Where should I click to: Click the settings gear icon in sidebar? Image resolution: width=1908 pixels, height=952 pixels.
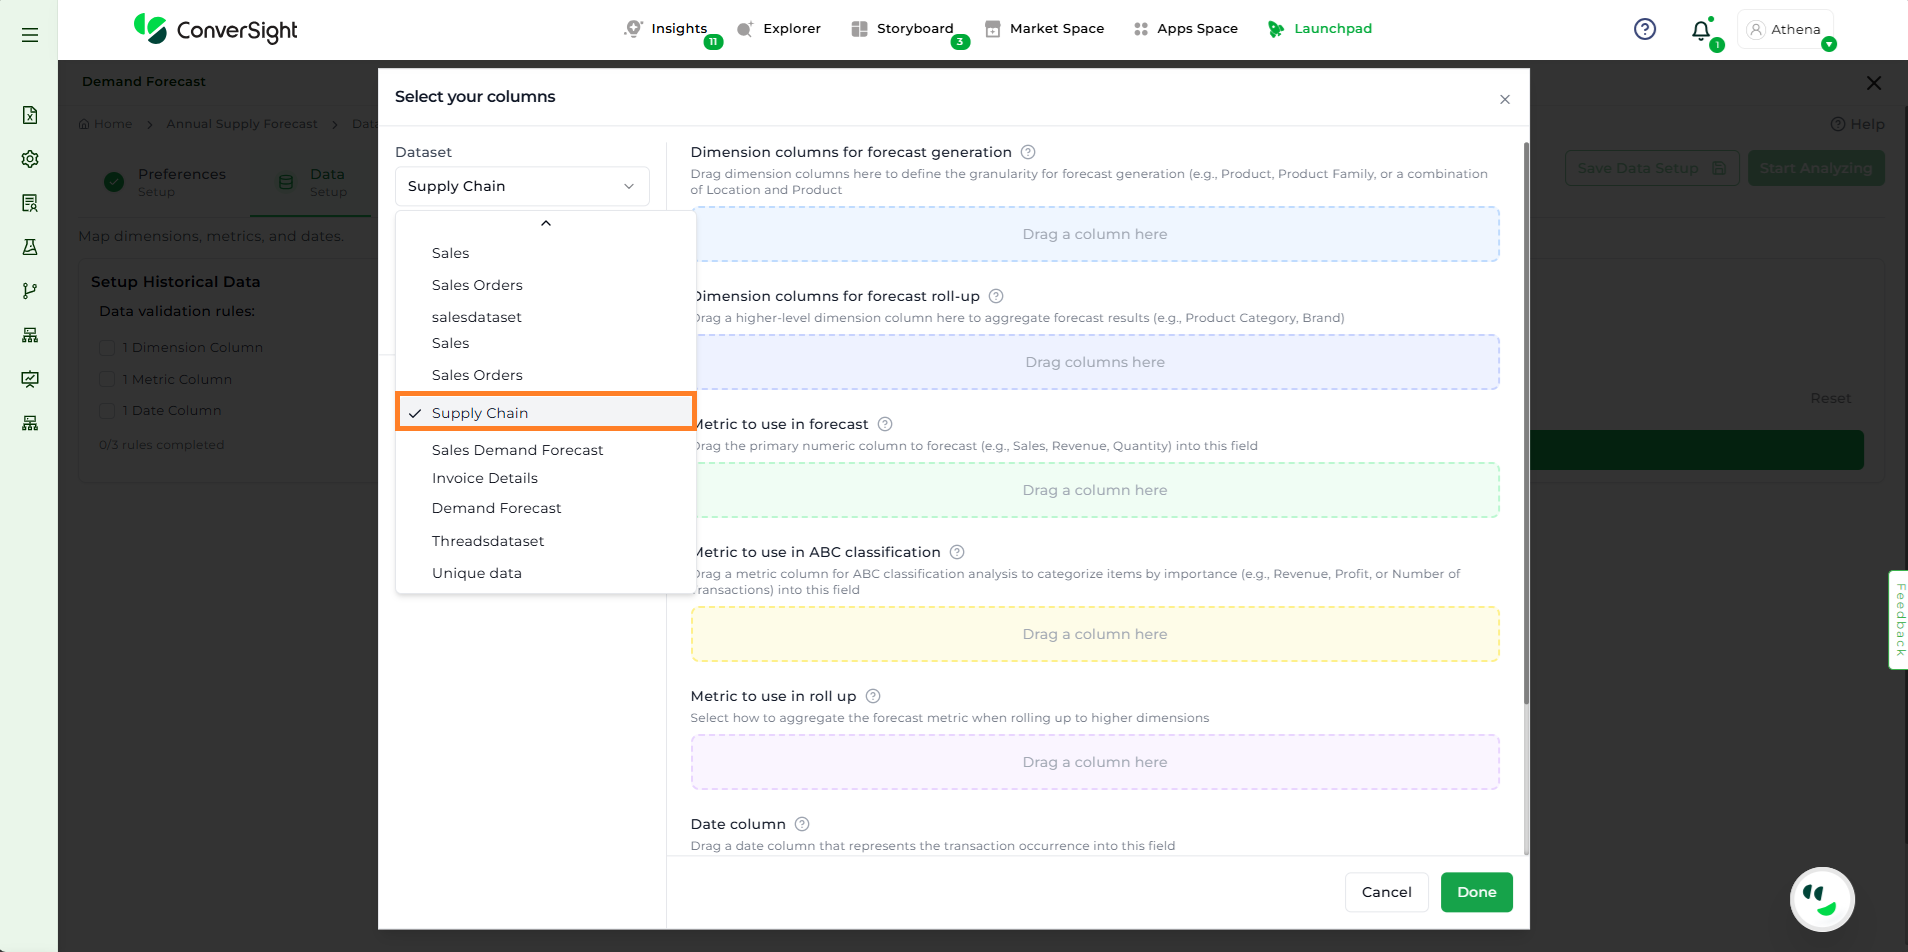point(30,159)
